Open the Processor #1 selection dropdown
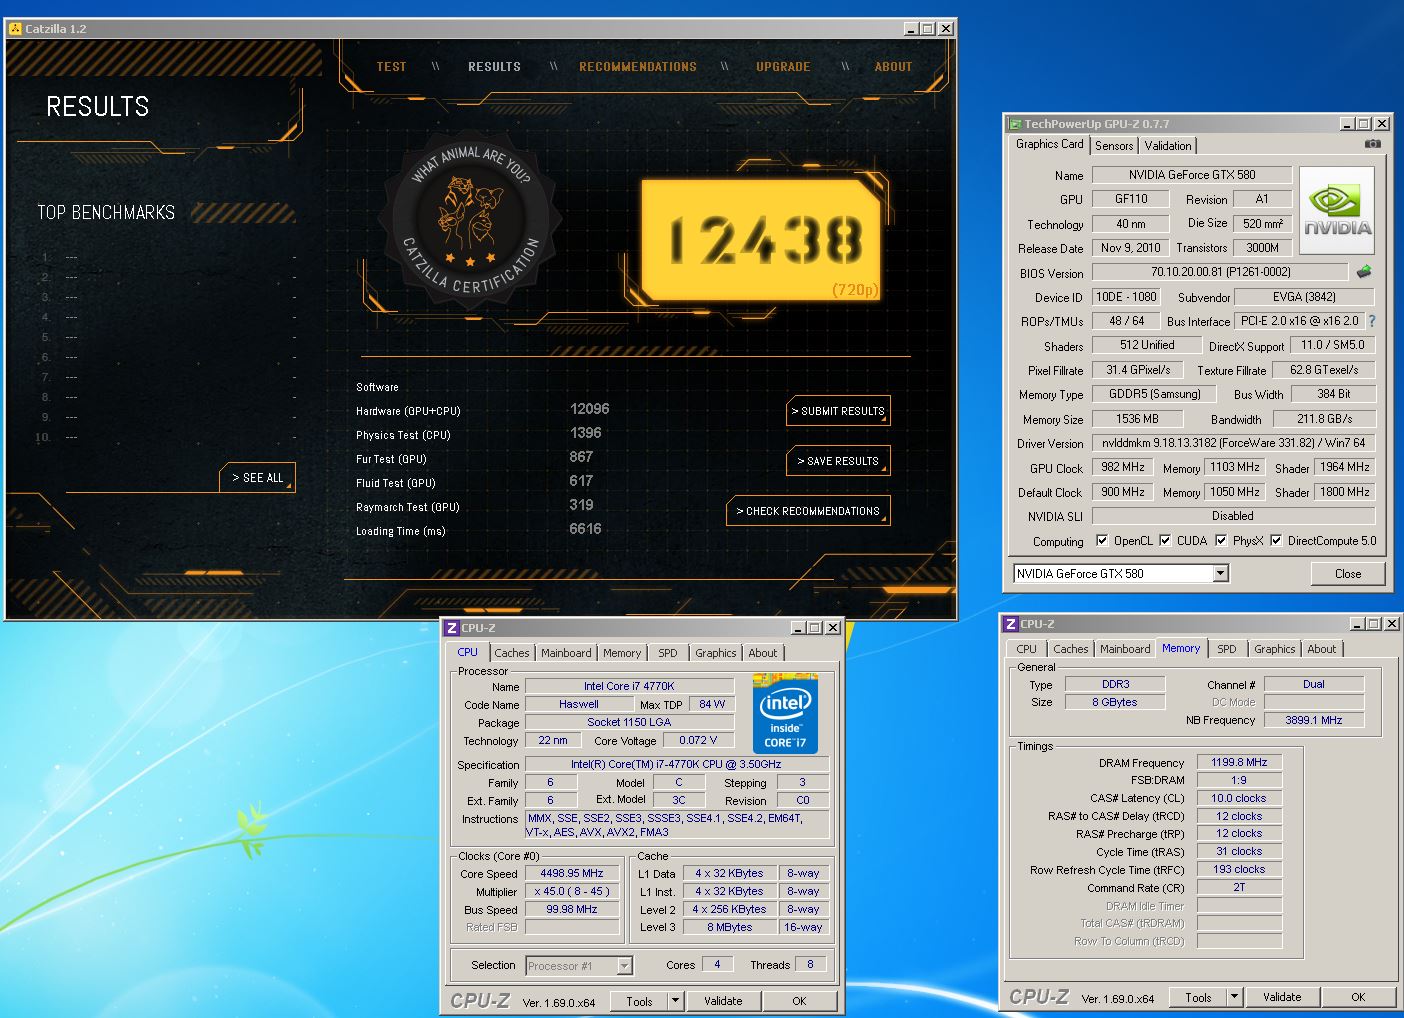 pos(624,966)
